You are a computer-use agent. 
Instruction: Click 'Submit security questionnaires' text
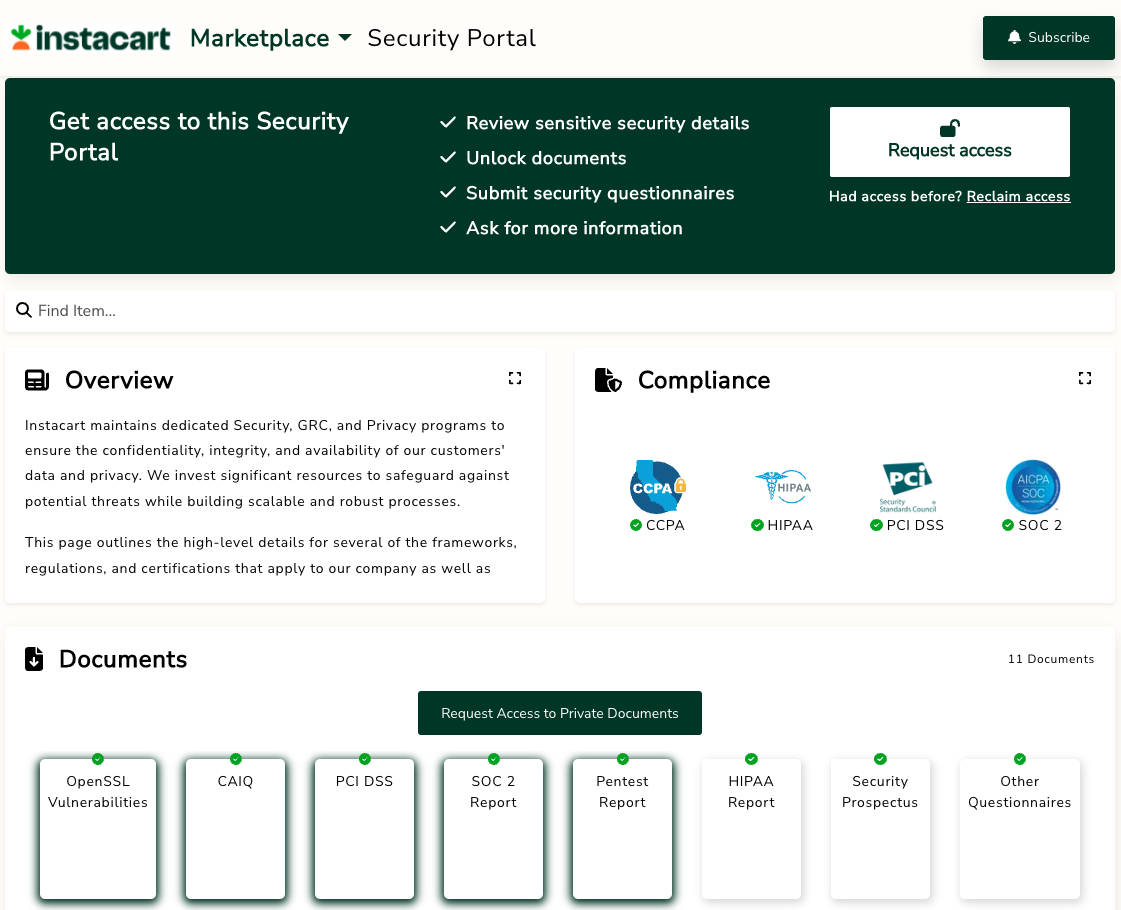coord(600,193)
